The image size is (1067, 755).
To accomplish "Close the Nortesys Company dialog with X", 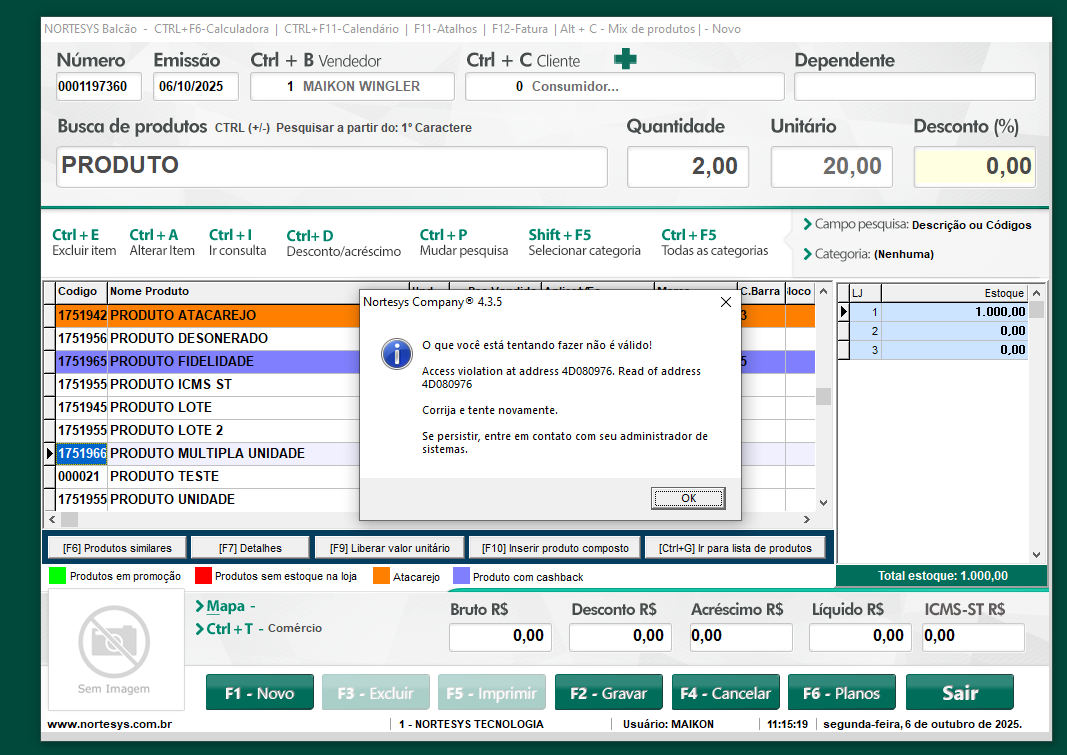I will 726,301.
